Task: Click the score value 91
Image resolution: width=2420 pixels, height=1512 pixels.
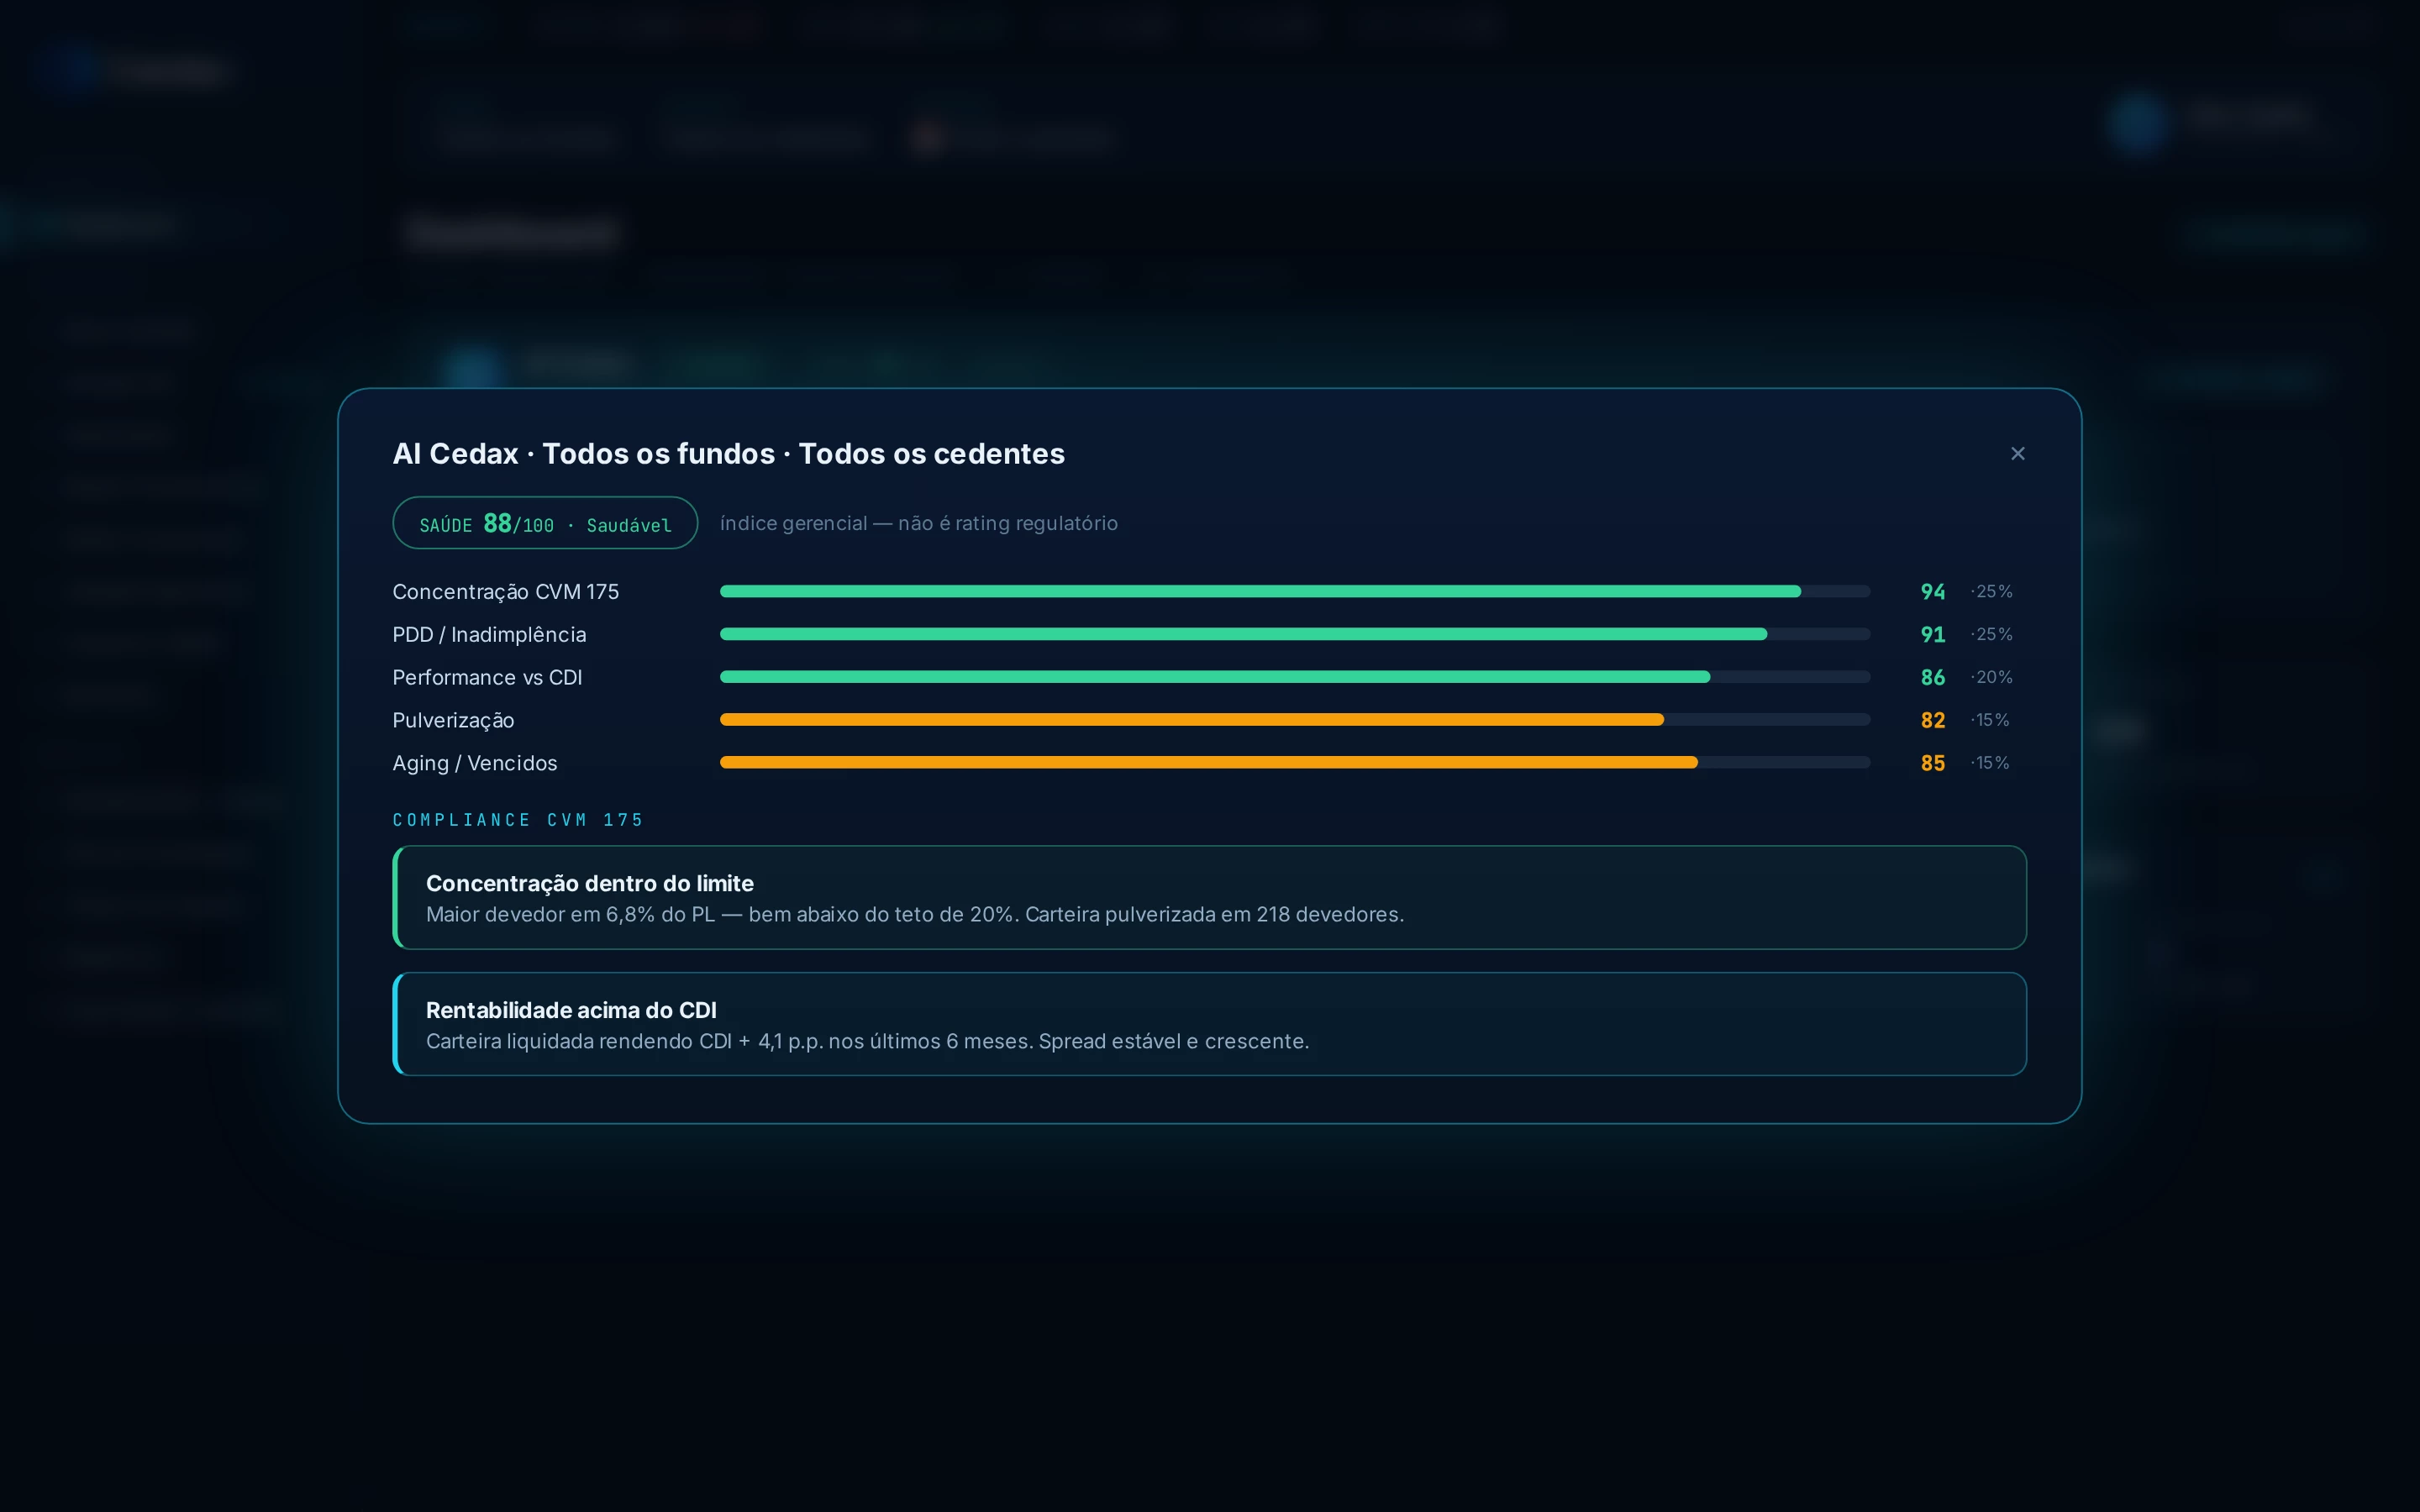Action: point(1933,635)
